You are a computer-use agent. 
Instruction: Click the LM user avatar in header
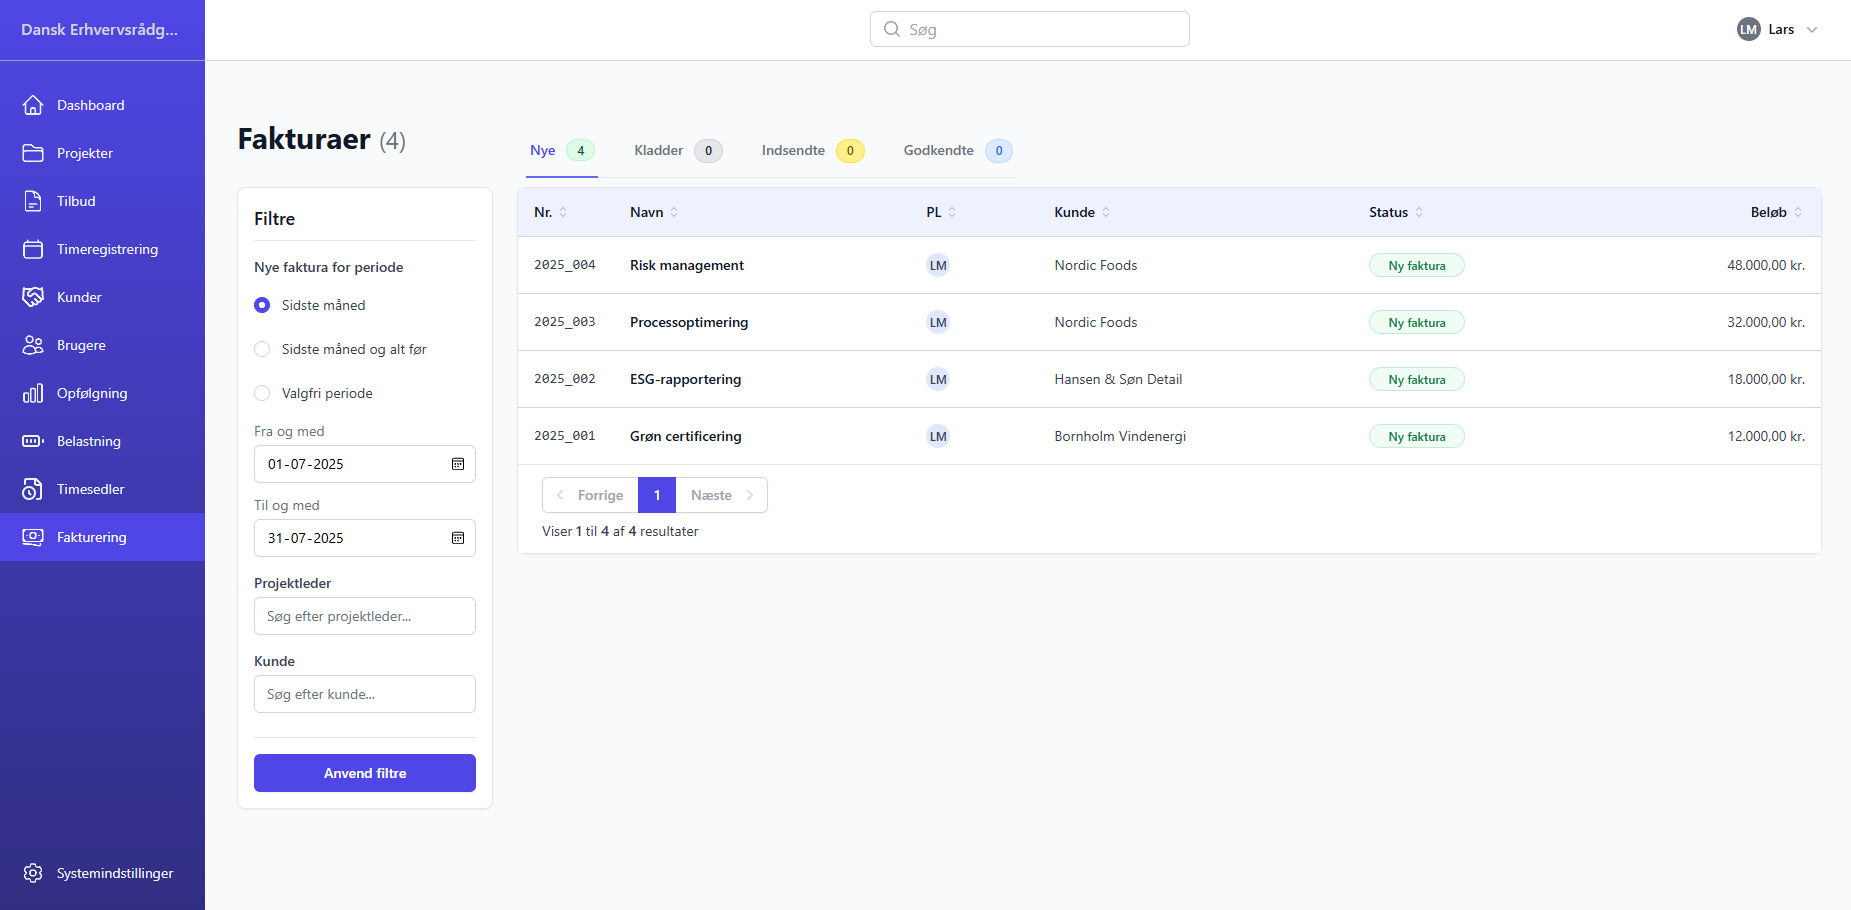tap(1748, 29)
